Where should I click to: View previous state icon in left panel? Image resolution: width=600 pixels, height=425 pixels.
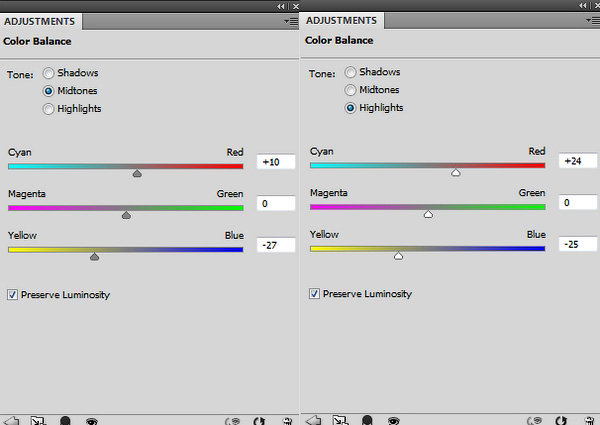pyautogui.click(x=233, y=421)
